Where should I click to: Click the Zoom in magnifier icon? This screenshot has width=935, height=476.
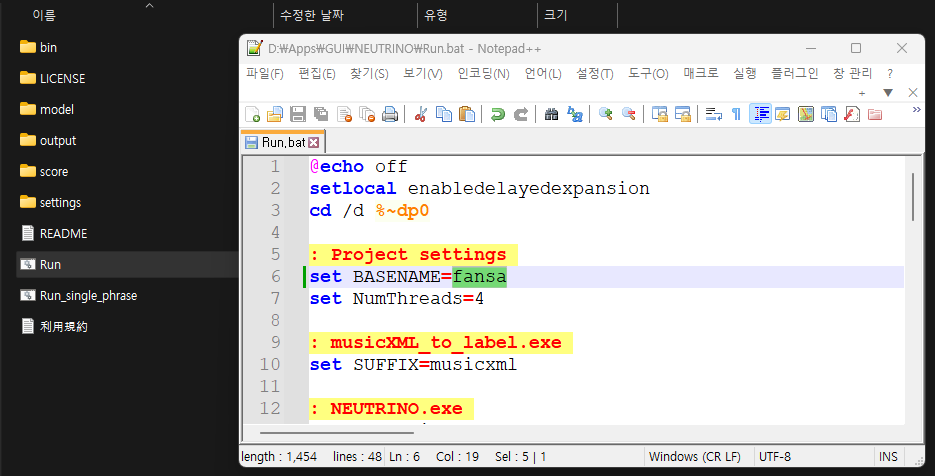point(605,115)
